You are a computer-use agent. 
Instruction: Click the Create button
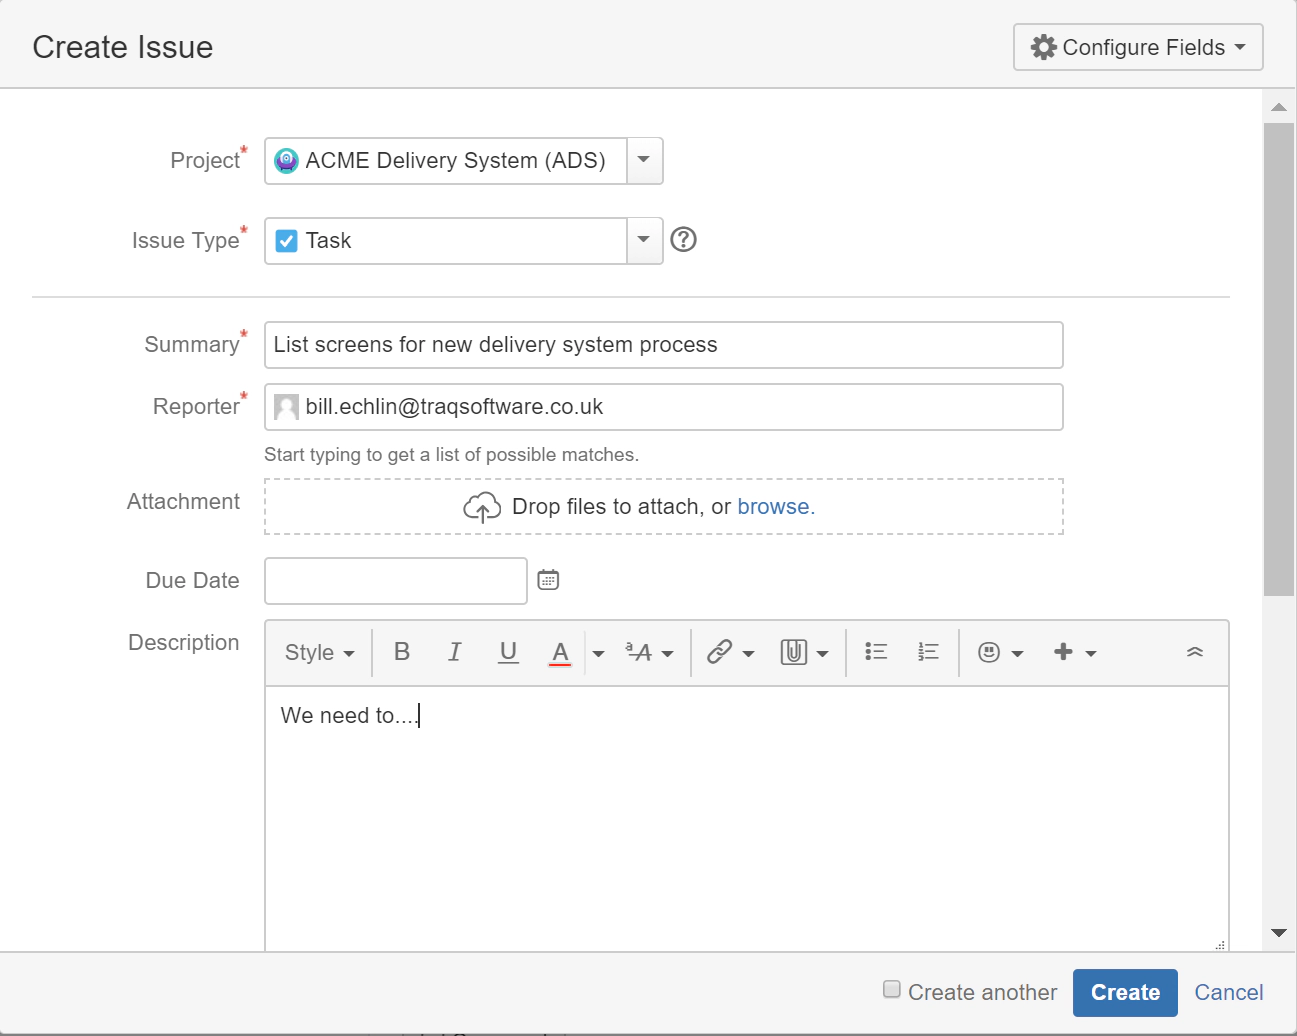(x=1125, y=992)
